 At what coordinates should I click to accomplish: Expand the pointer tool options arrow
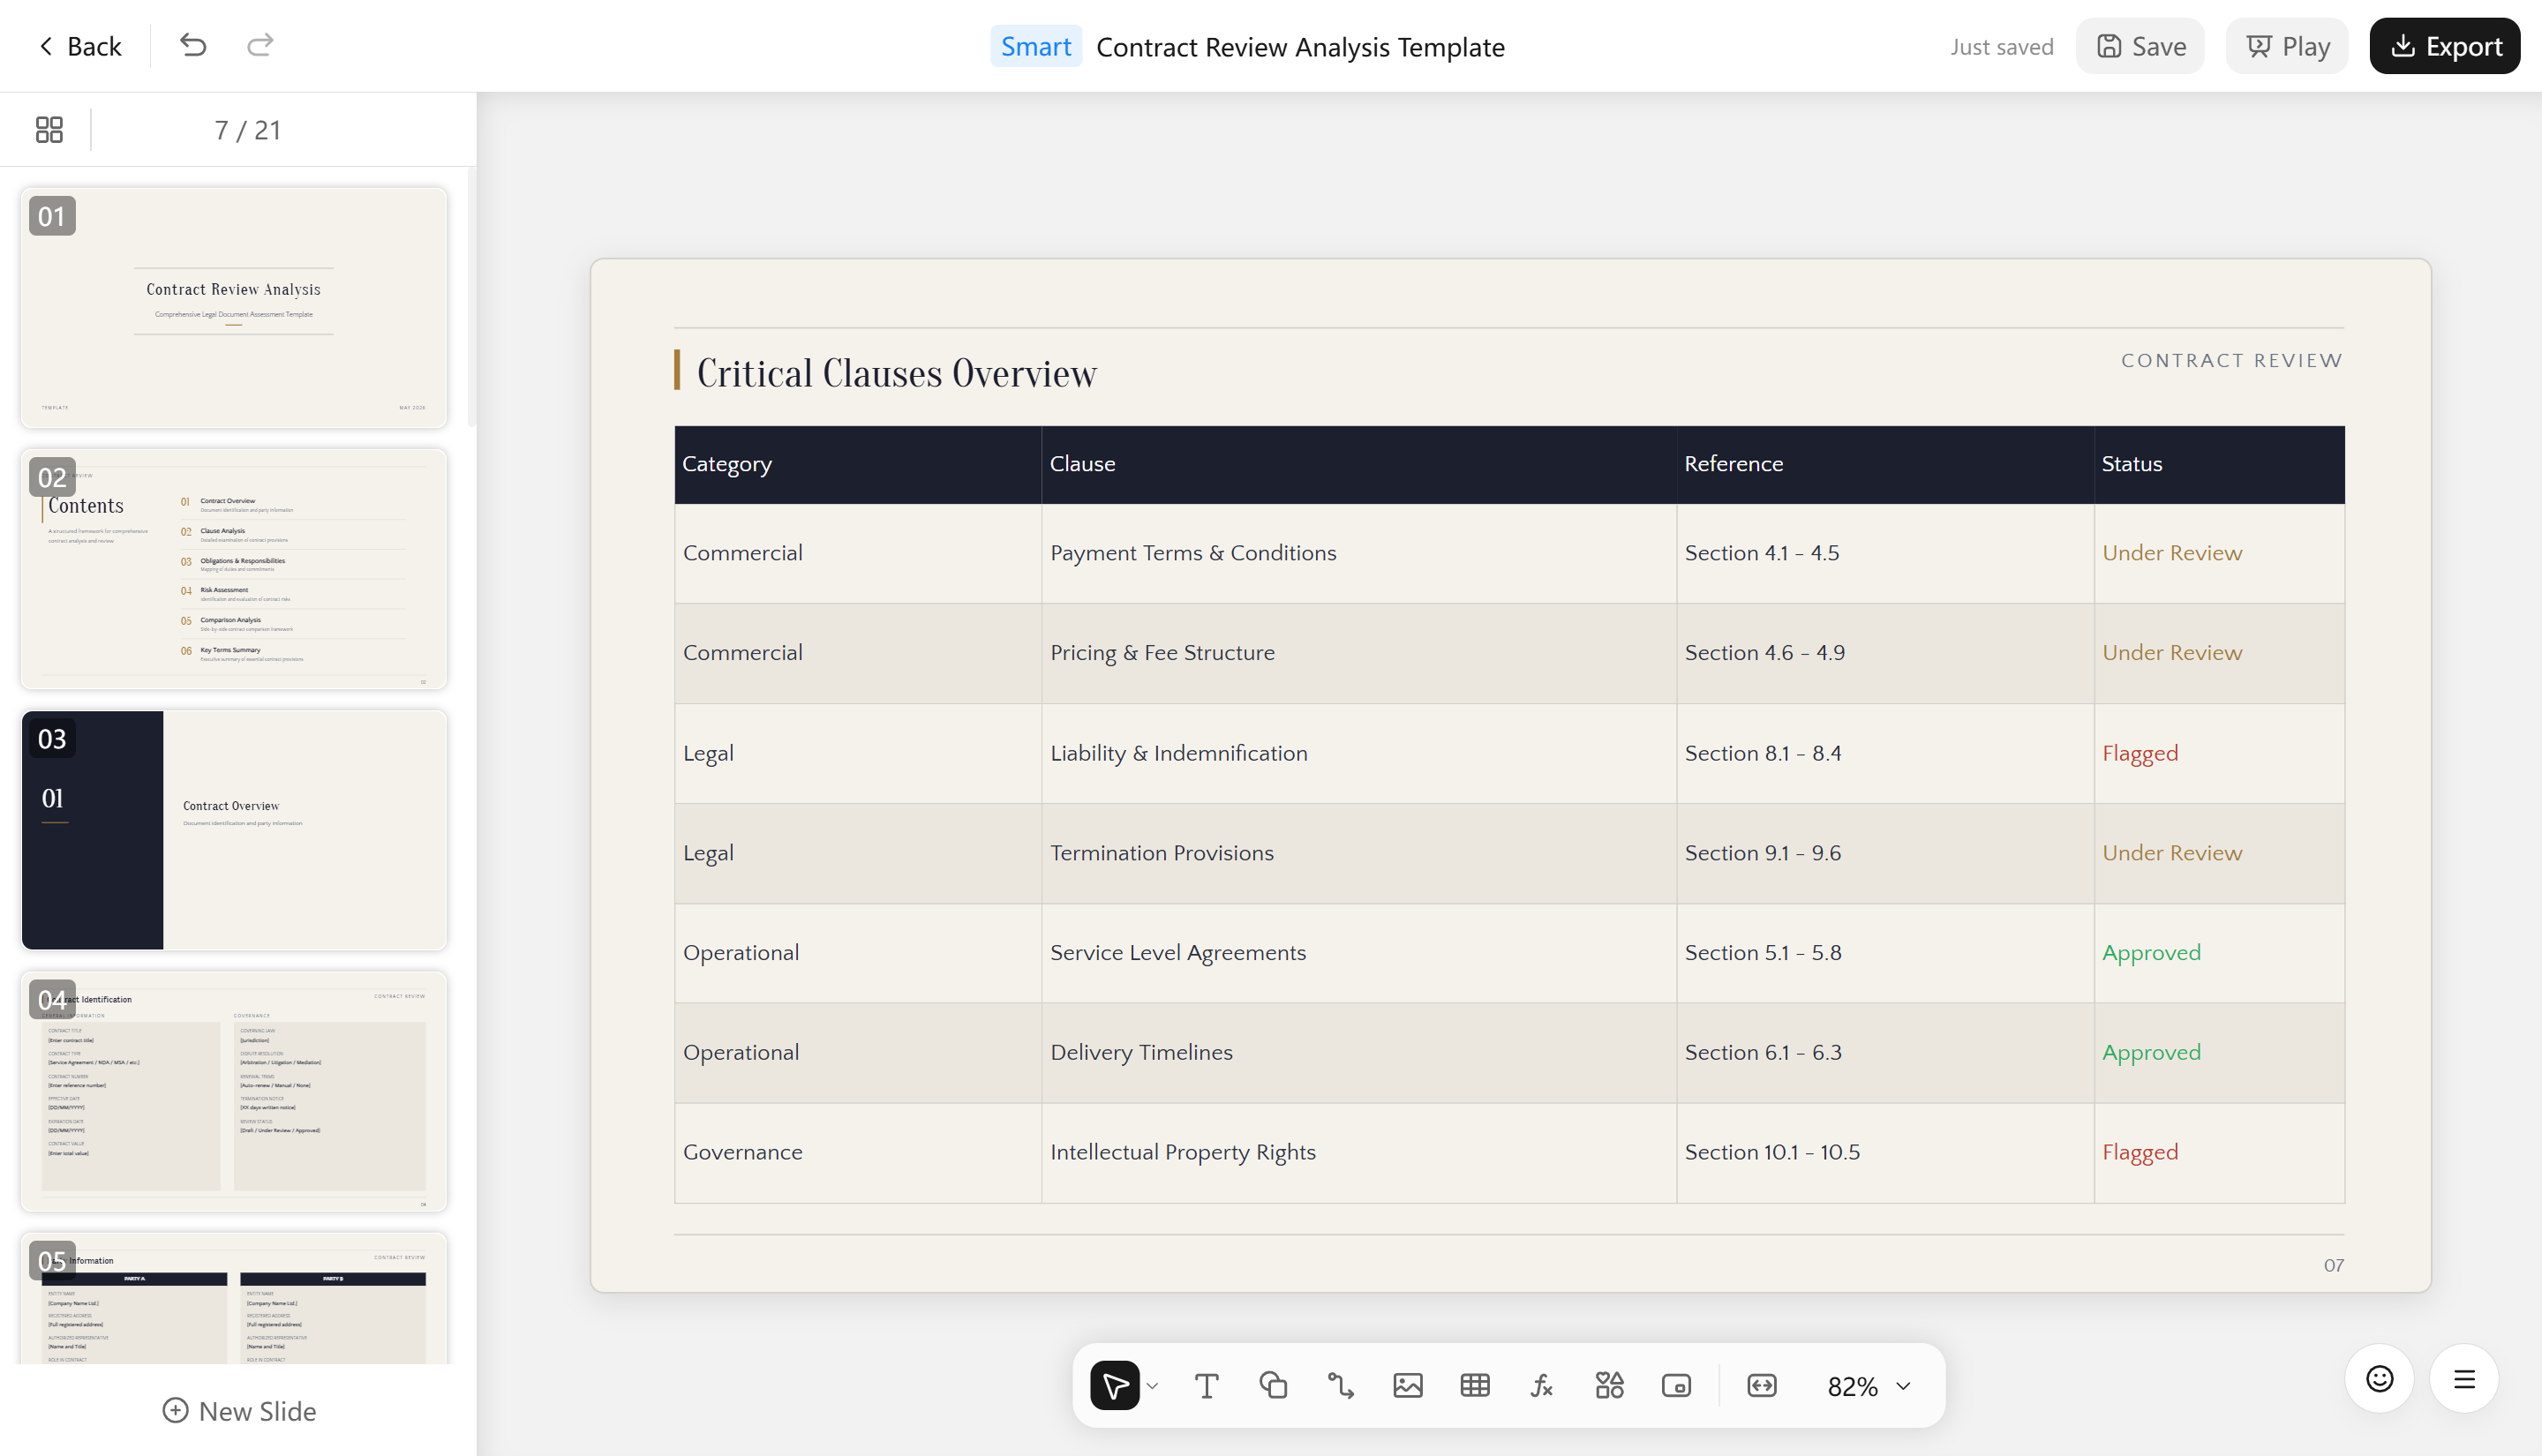pos(1153,1386)
